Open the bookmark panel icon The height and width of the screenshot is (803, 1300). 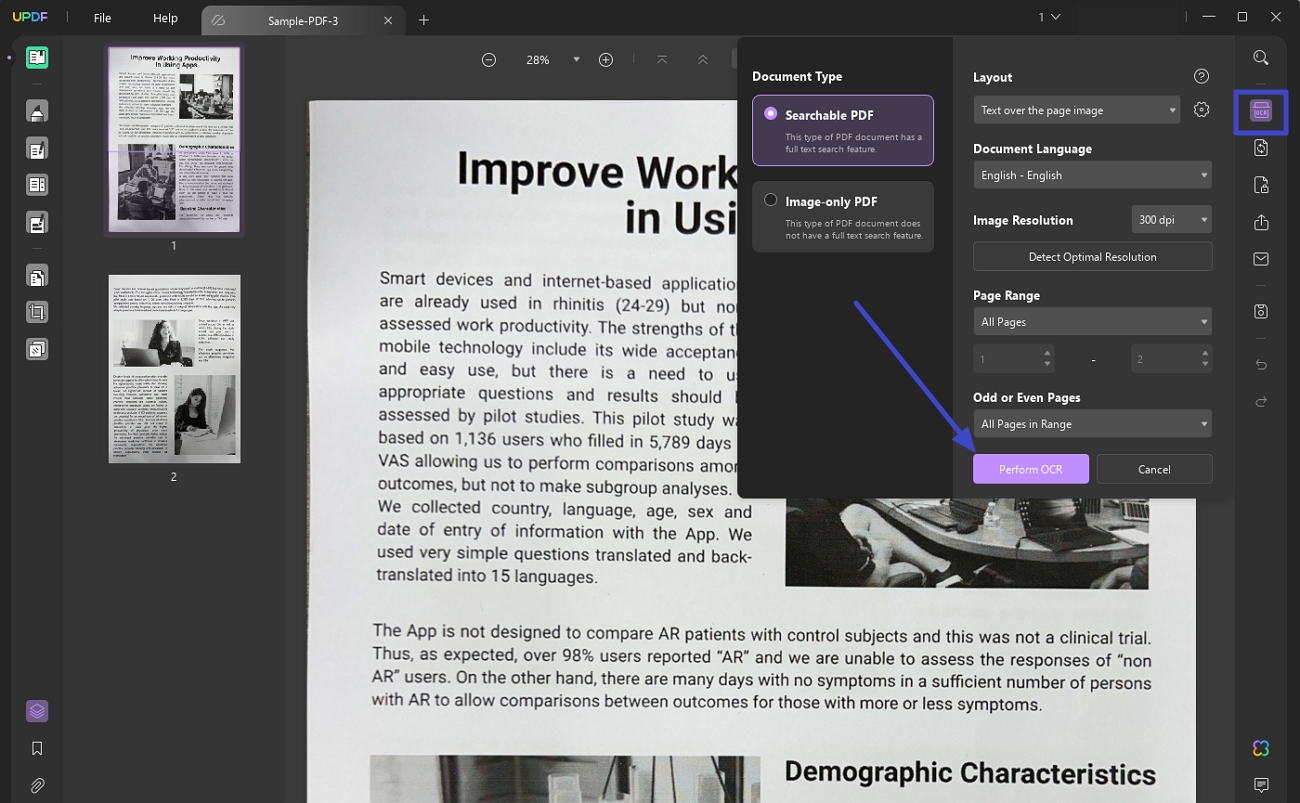(x=37, y=748)
